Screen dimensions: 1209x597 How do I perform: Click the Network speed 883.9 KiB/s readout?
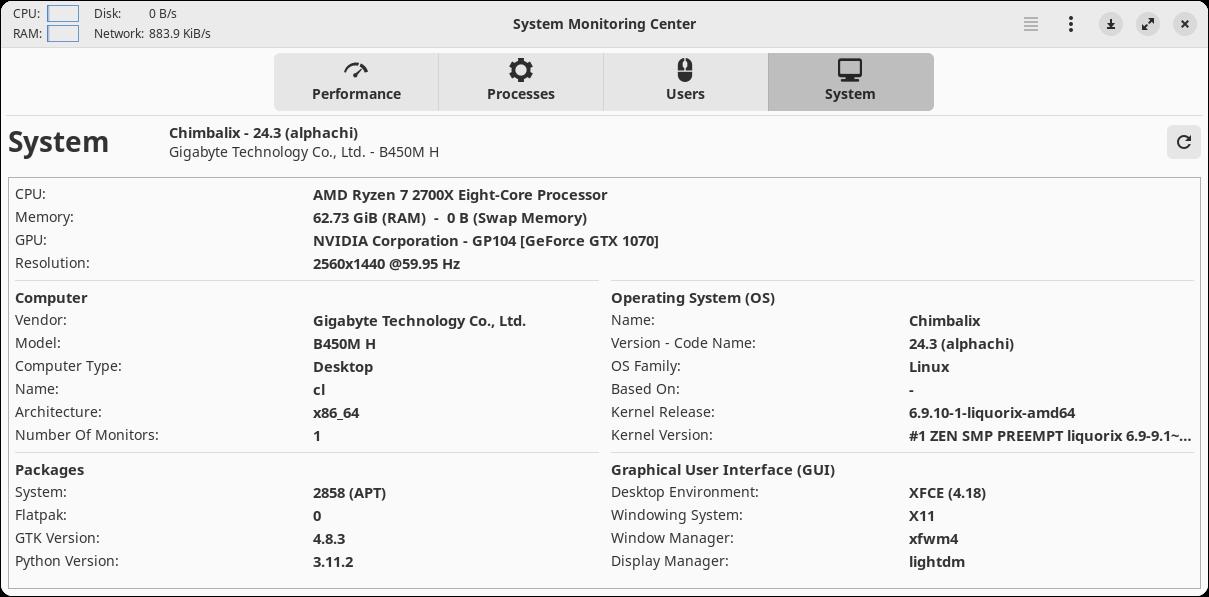pyautogui.click(x=179, y=33)
